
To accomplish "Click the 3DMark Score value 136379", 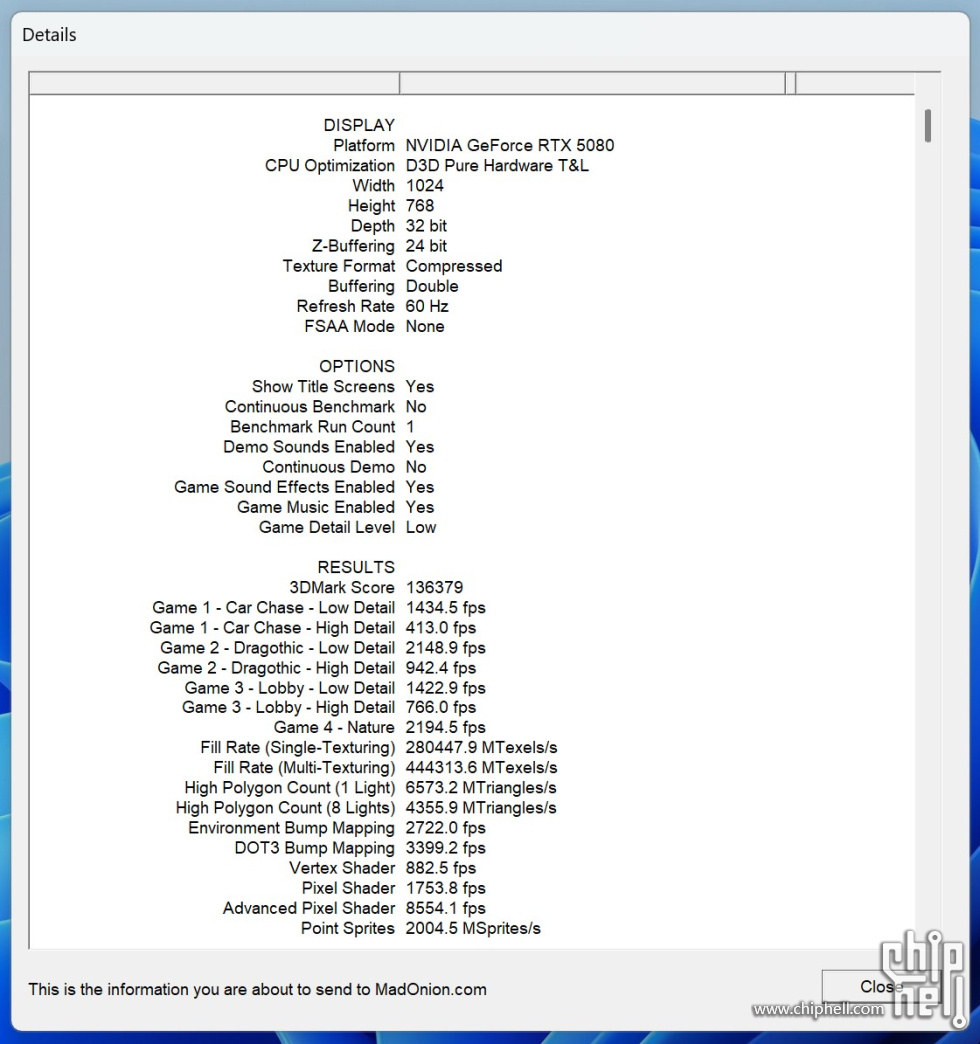I will (434, 587).
